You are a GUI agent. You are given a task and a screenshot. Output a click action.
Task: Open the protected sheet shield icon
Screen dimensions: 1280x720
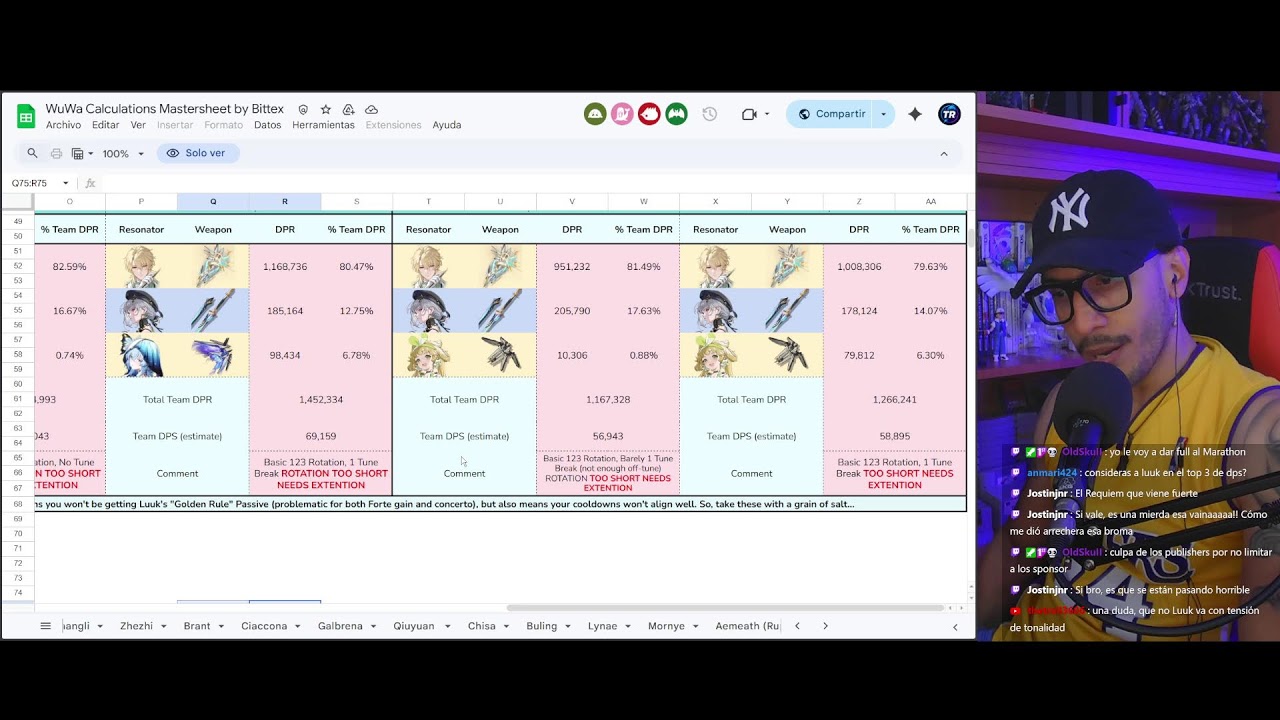[303, 109]
